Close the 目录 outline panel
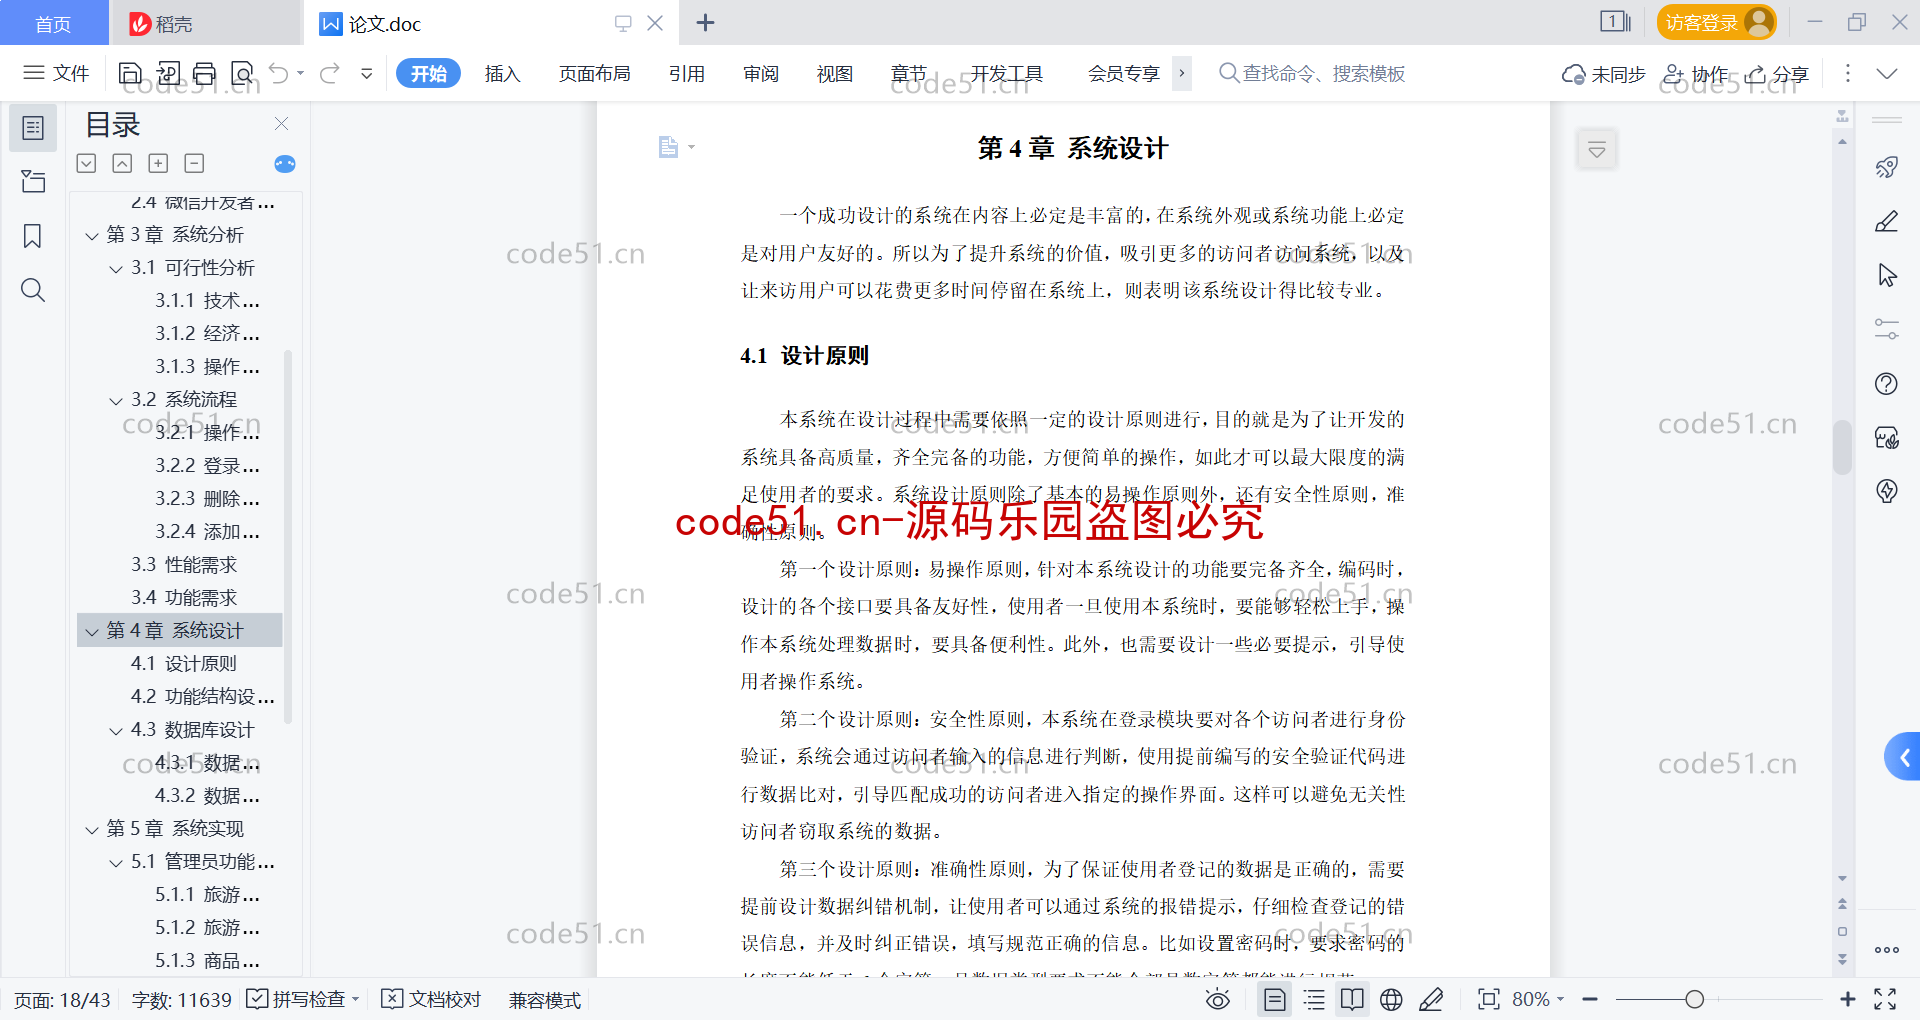 tap(281, 124)
